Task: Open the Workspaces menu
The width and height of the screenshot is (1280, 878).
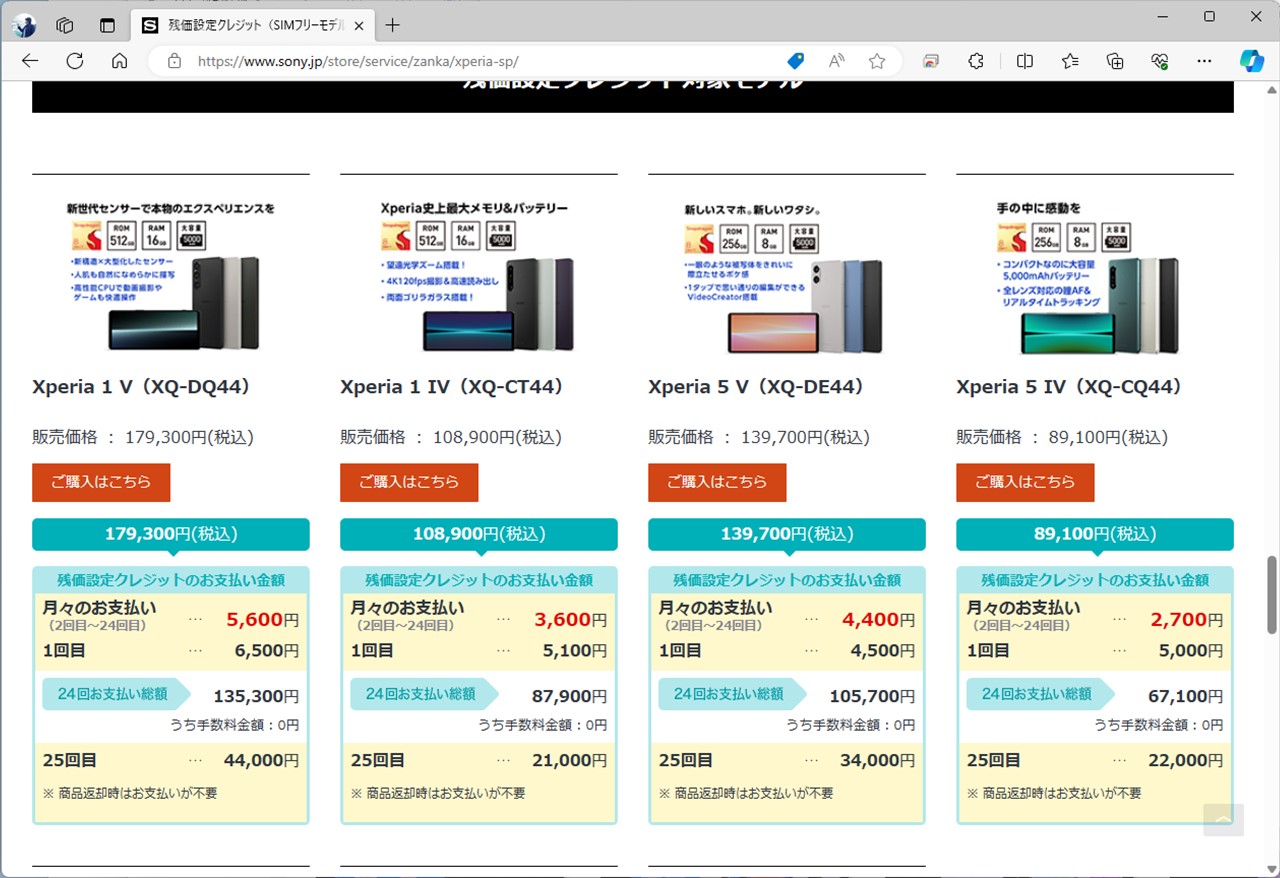Action: point(64,25)
